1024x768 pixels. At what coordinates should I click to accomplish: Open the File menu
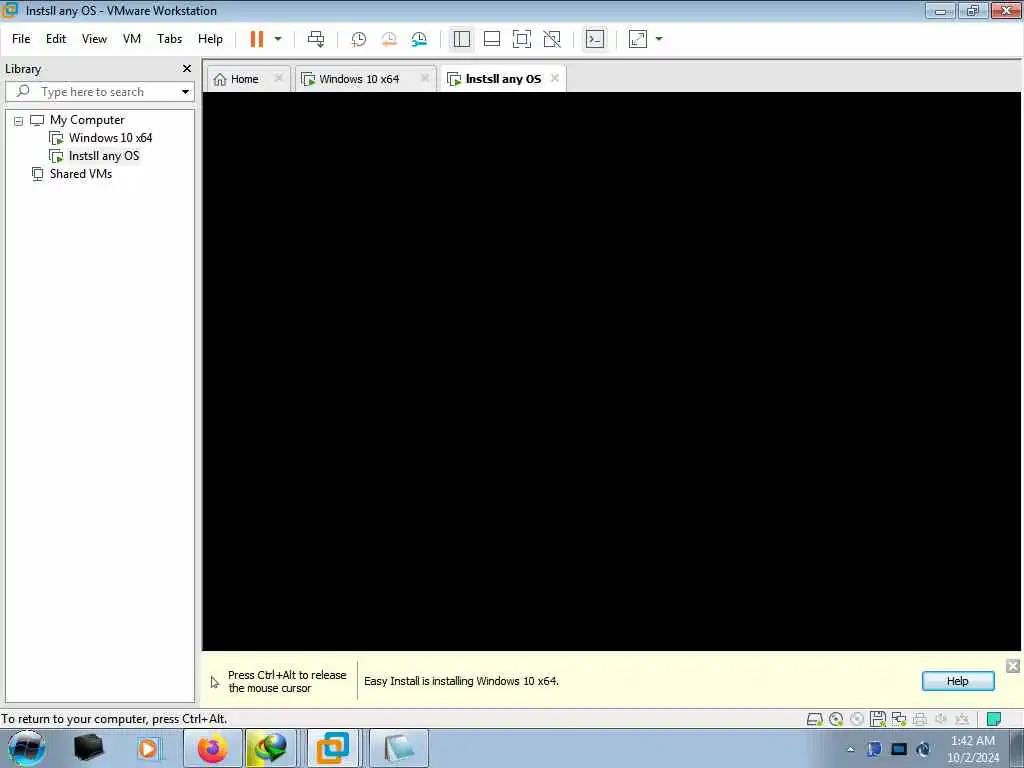click(21, 39)
